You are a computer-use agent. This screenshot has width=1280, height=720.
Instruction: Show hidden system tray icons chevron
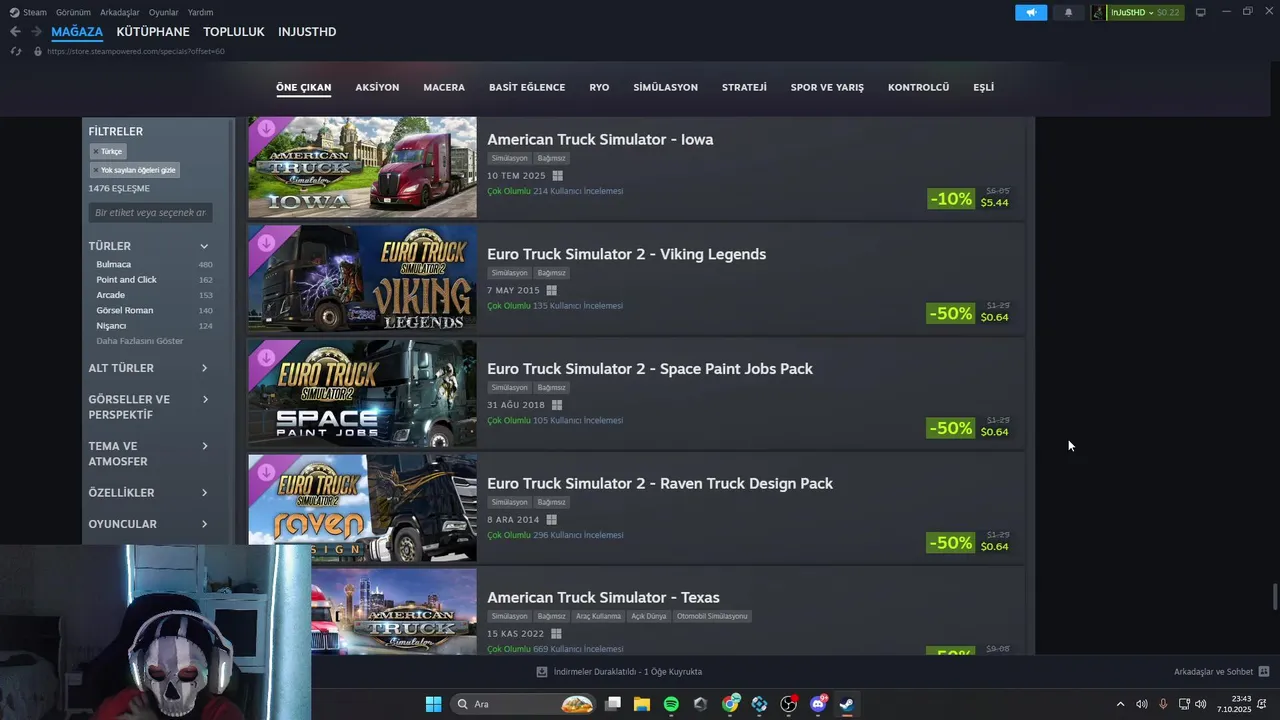[1120, 704]
